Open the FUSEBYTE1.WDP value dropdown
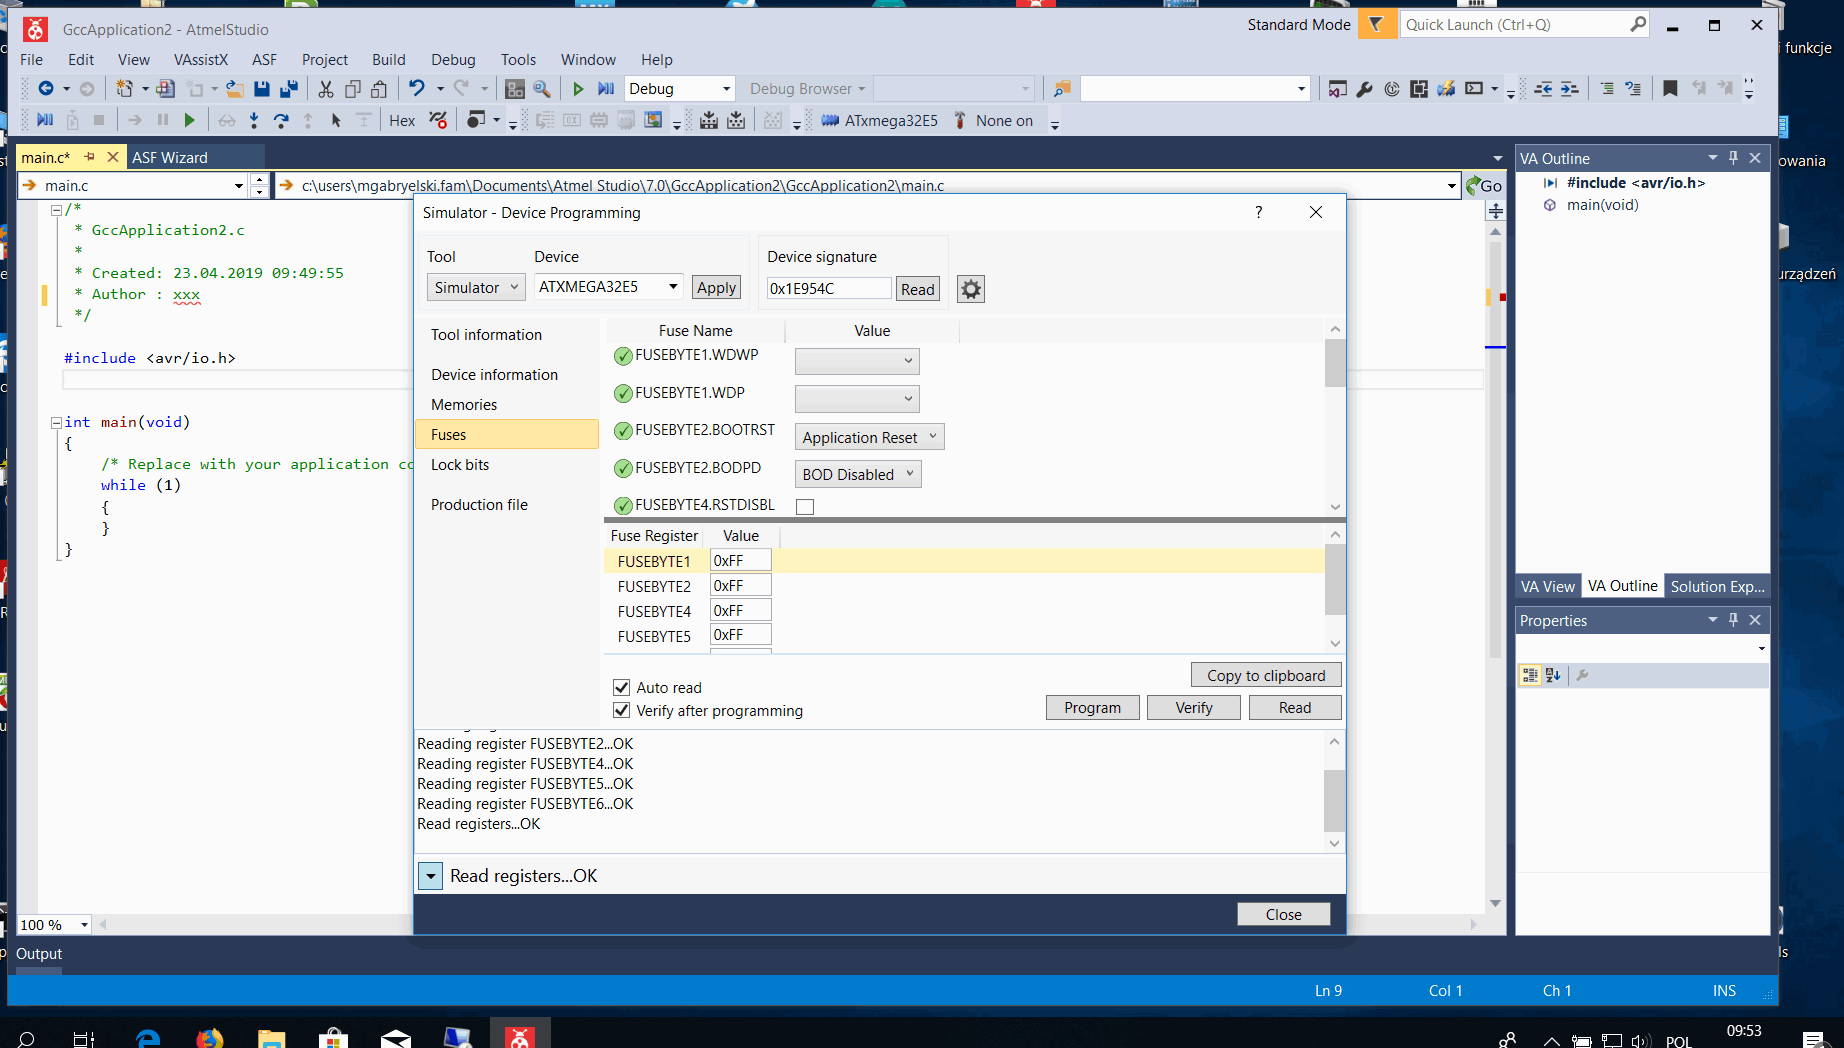The width and height of the screenshot is (1844, 1048). [857, 399]
